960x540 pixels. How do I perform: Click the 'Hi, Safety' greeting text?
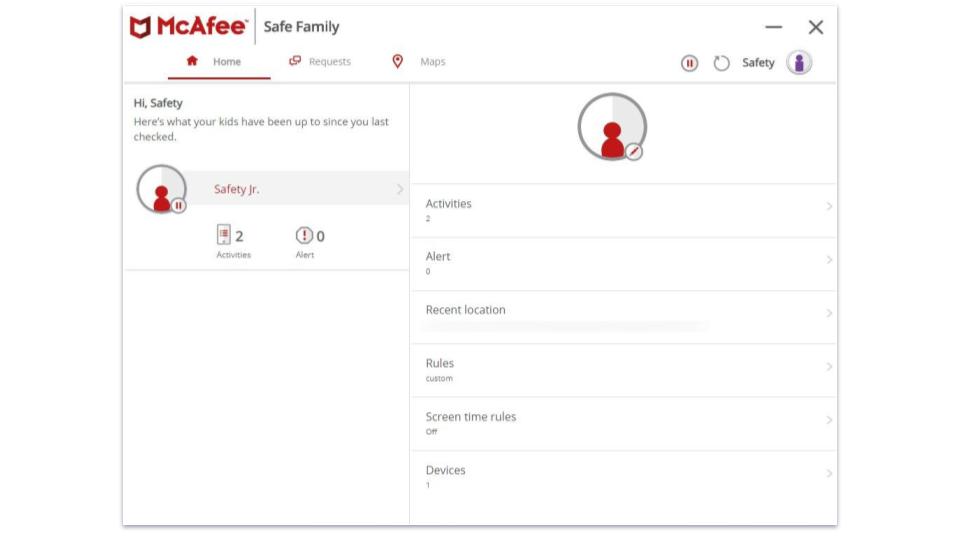pyautogui.click(x=158, y=103)
